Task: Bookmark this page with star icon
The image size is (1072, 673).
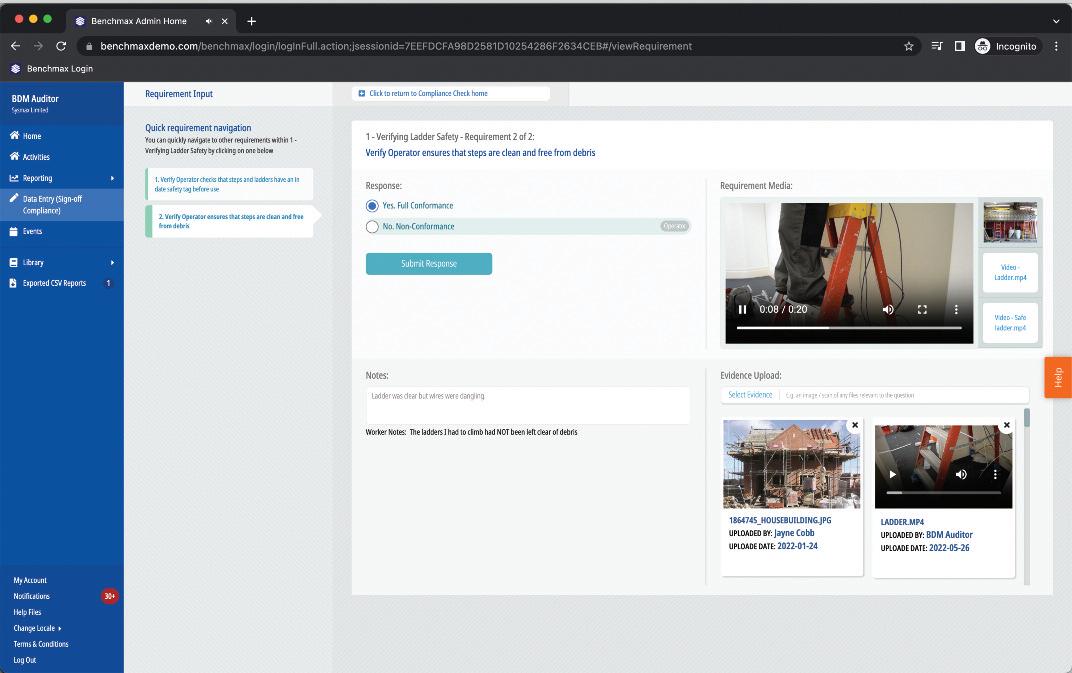Action: 909,47
